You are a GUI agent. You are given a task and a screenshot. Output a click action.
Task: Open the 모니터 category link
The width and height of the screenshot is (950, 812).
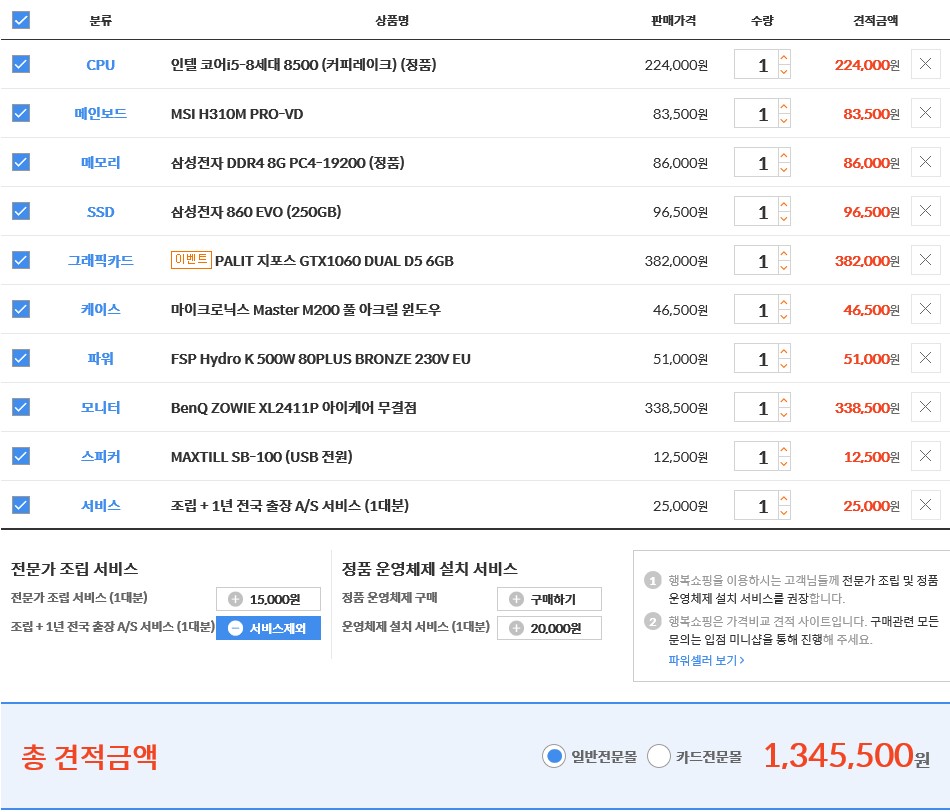click(101, 408)
